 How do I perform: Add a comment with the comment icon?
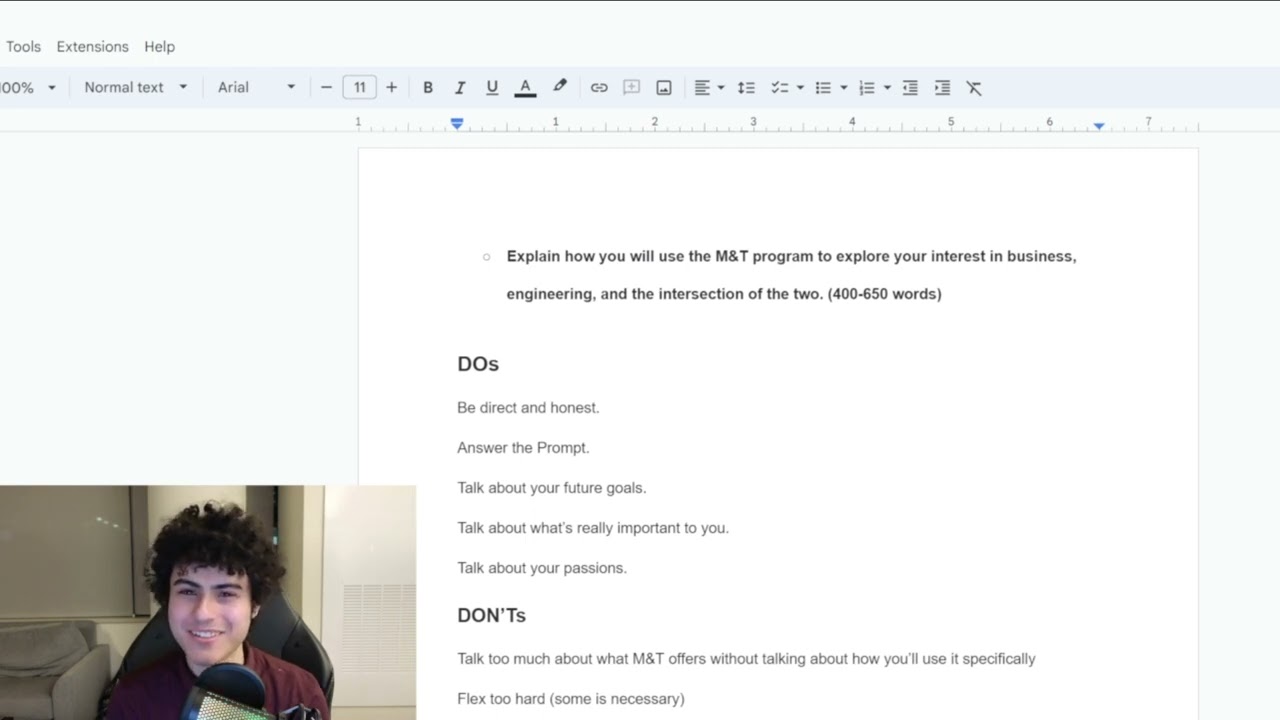[x=631, y=88]
